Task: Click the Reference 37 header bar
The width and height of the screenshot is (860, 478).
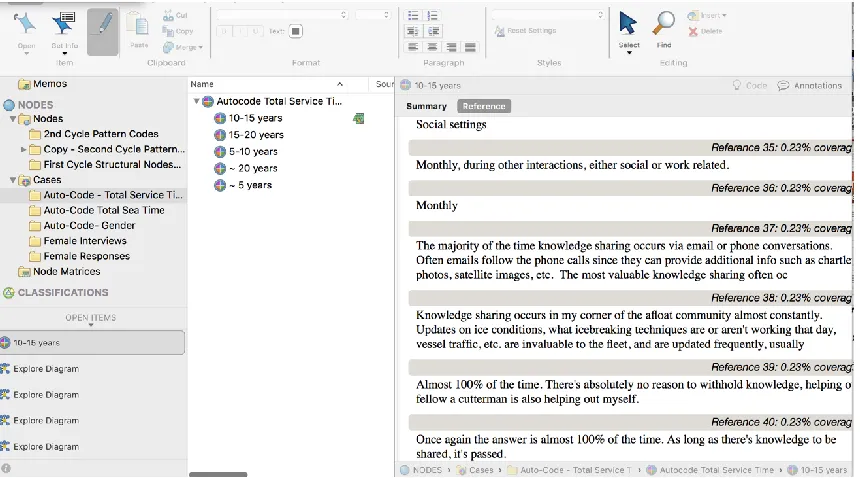Action: click(630, 228)
